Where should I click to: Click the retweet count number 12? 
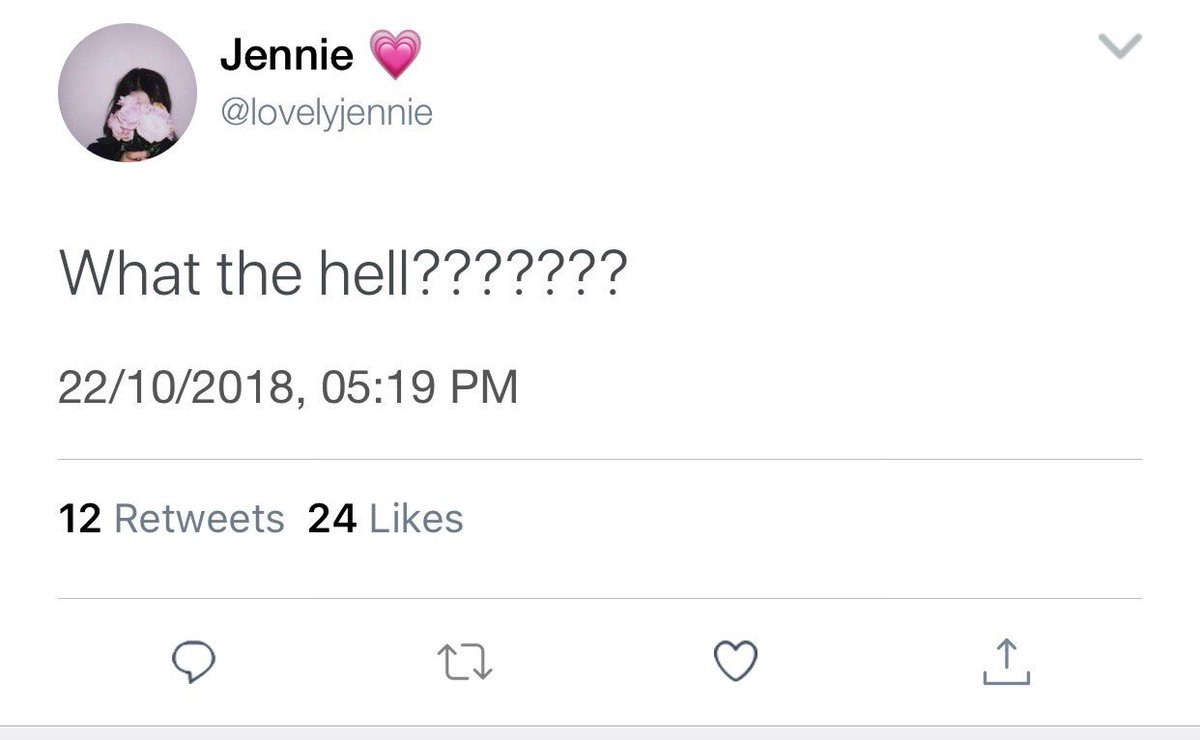[80, 518]
